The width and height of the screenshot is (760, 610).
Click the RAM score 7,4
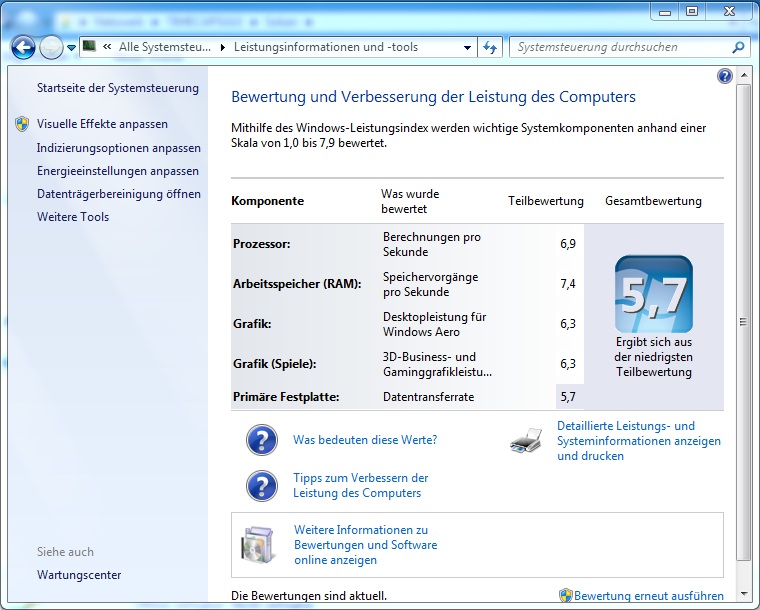[568, 284]
